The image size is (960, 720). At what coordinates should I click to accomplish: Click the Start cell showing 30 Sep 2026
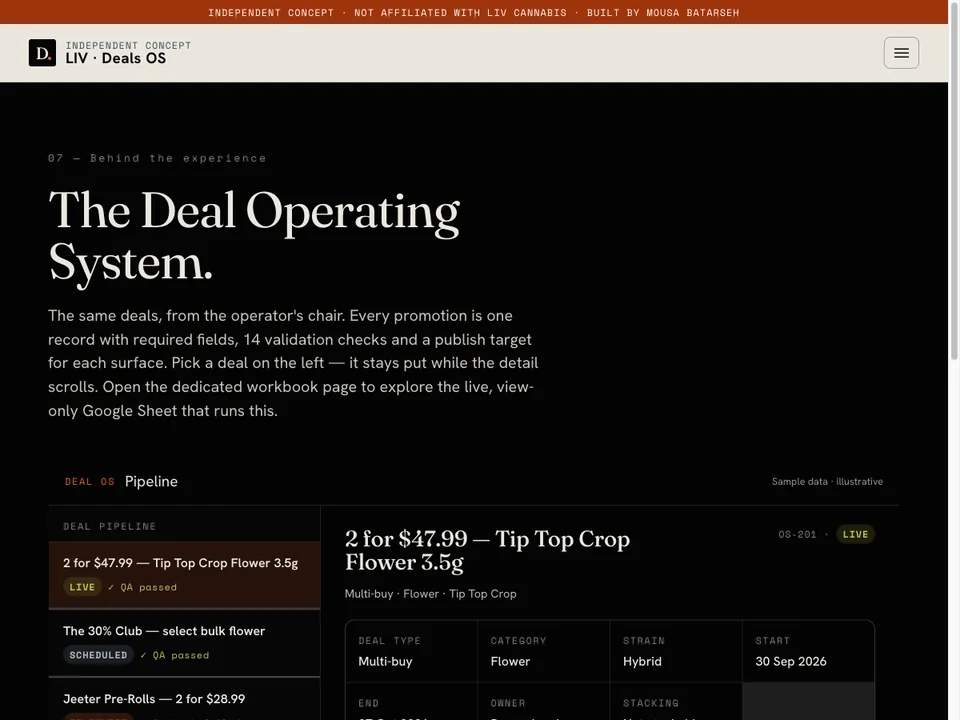(808, 651)
